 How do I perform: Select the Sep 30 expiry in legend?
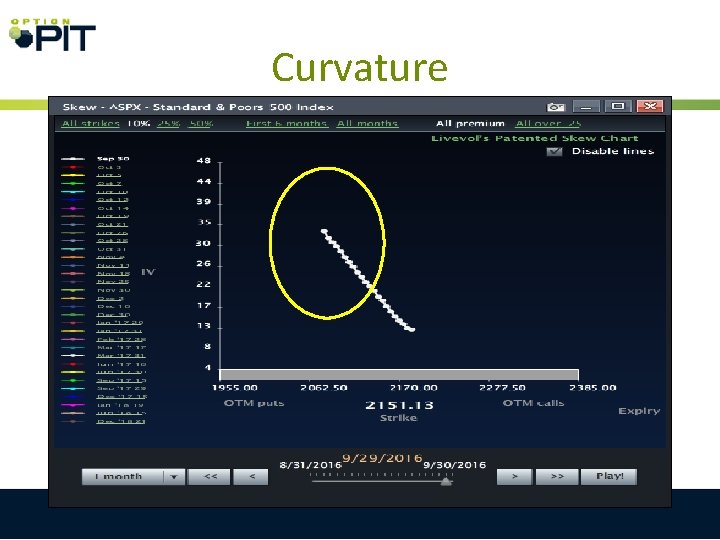[113, 159]
